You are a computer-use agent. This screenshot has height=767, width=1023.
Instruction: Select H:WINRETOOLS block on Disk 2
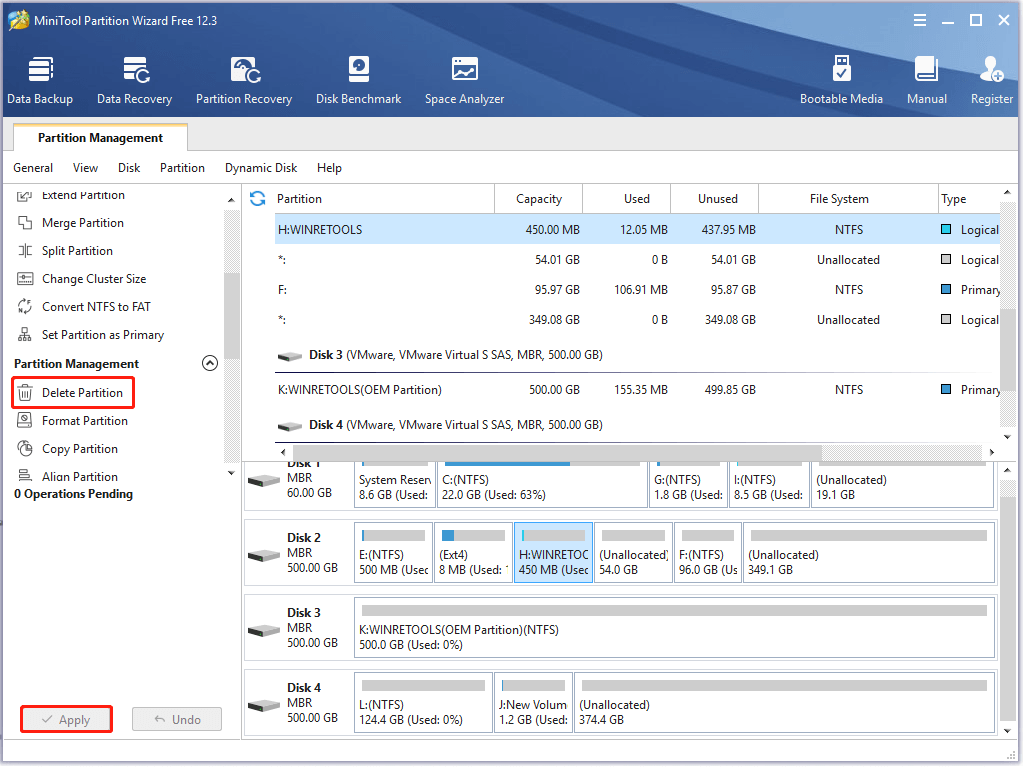(553, 552)
